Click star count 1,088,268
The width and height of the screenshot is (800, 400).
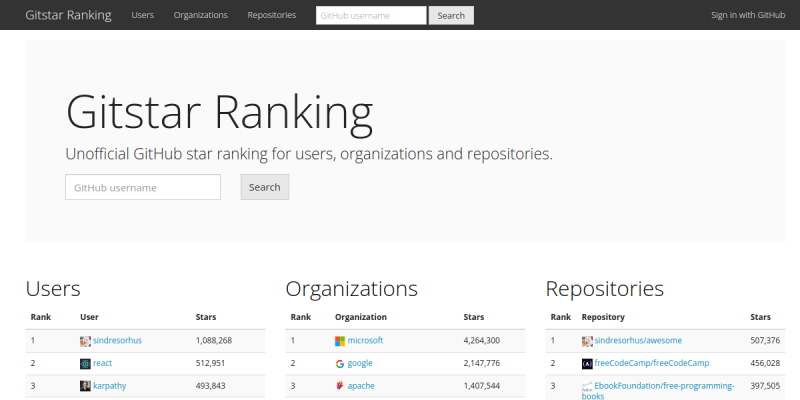tap(214, 340)
